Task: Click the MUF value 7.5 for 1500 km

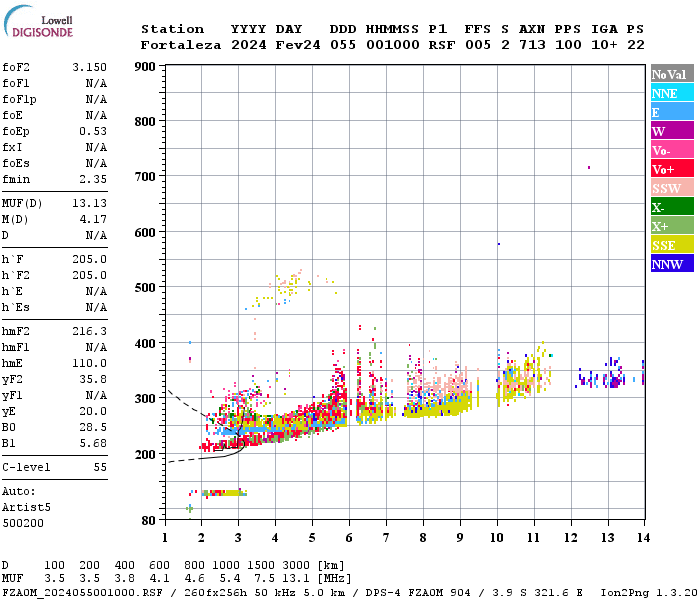Action: [x=264, y=579]
